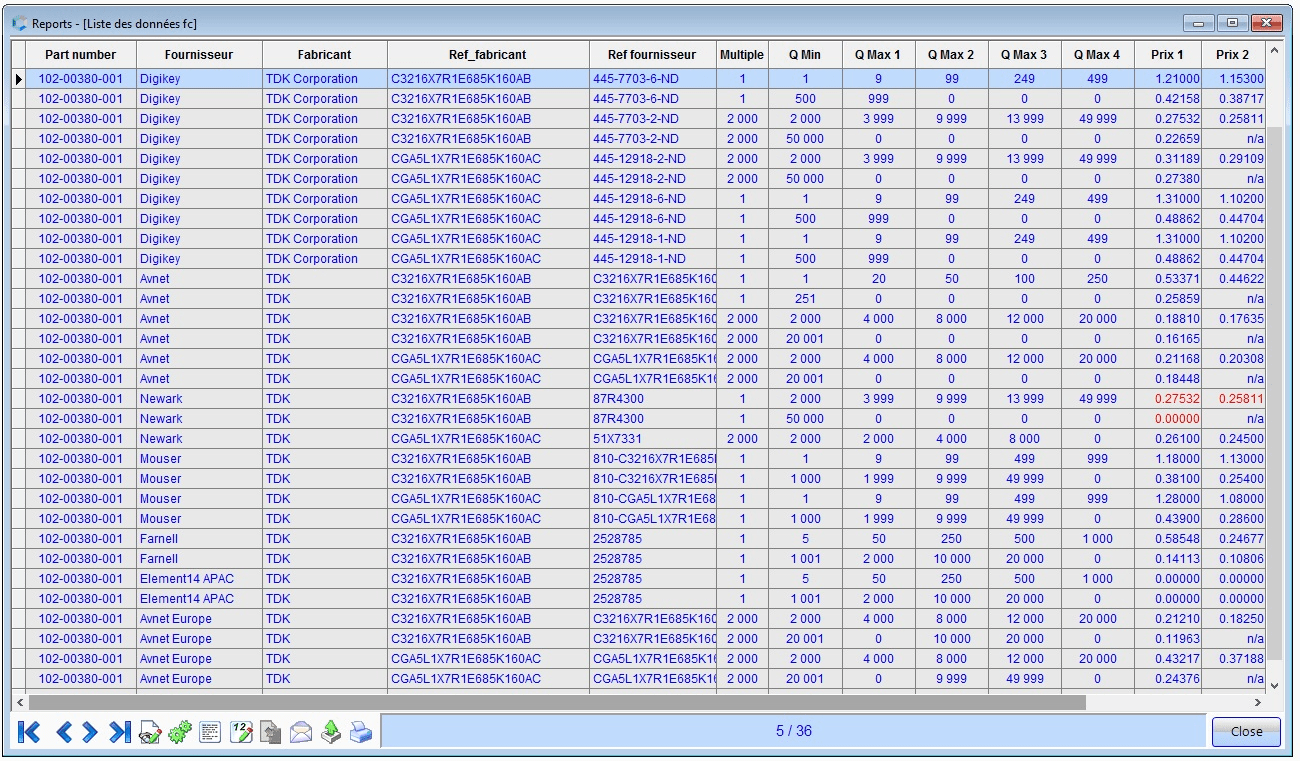Export data with the green arrow icon

331,733
